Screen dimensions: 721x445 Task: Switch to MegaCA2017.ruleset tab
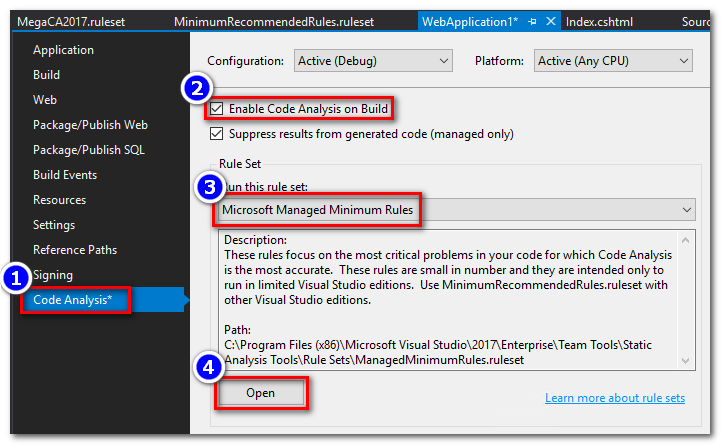click(71, 22)
